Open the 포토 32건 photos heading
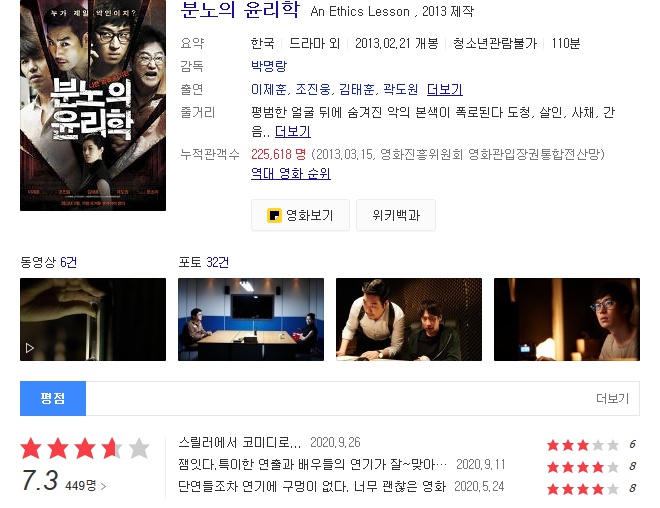 click(203, 262)
